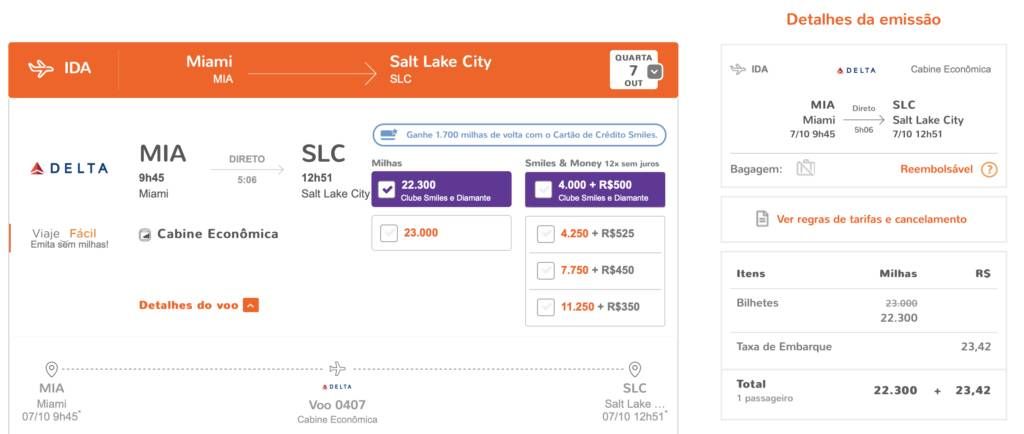Viewport: 1024px width, 434px height.
Task: Select the 7.750 + R$450 option
Action: pyautogui.click(x=545, y=270)
